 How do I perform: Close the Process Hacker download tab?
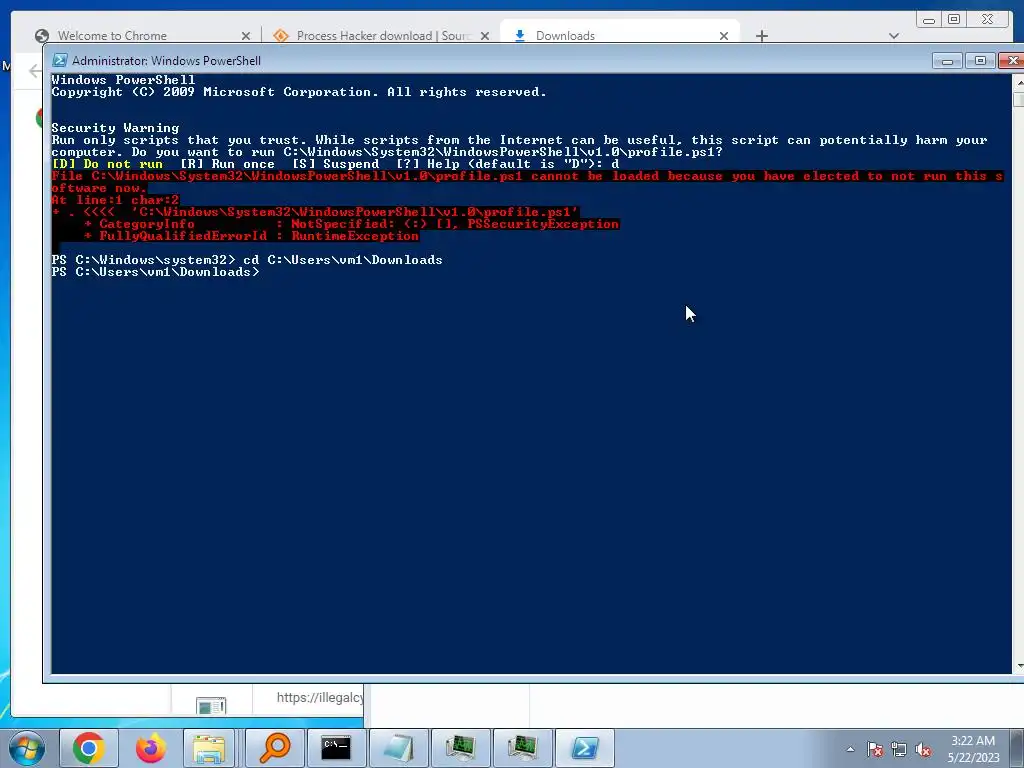pos(485,36)
